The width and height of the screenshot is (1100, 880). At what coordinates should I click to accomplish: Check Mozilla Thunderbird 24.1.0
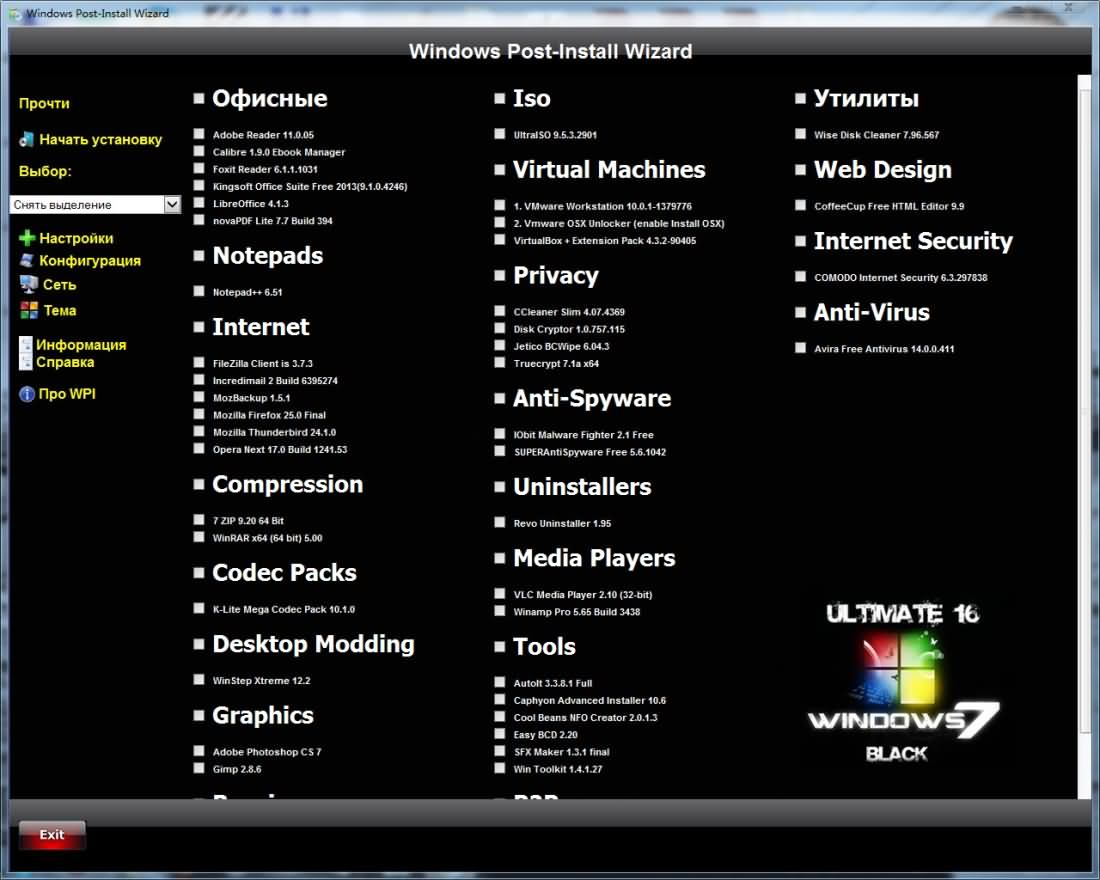point(199,432)
